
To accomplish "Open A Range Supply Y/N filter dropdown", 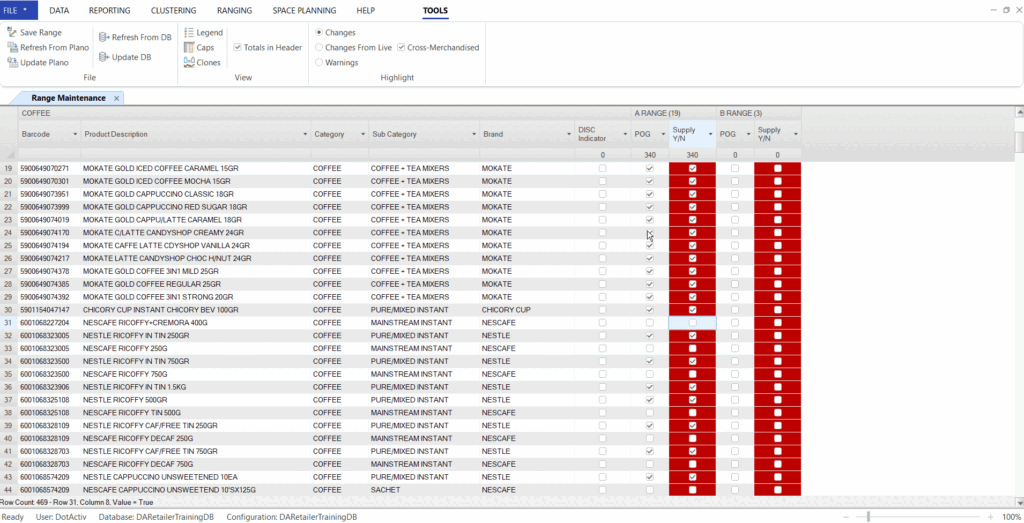I will [710, 135].
